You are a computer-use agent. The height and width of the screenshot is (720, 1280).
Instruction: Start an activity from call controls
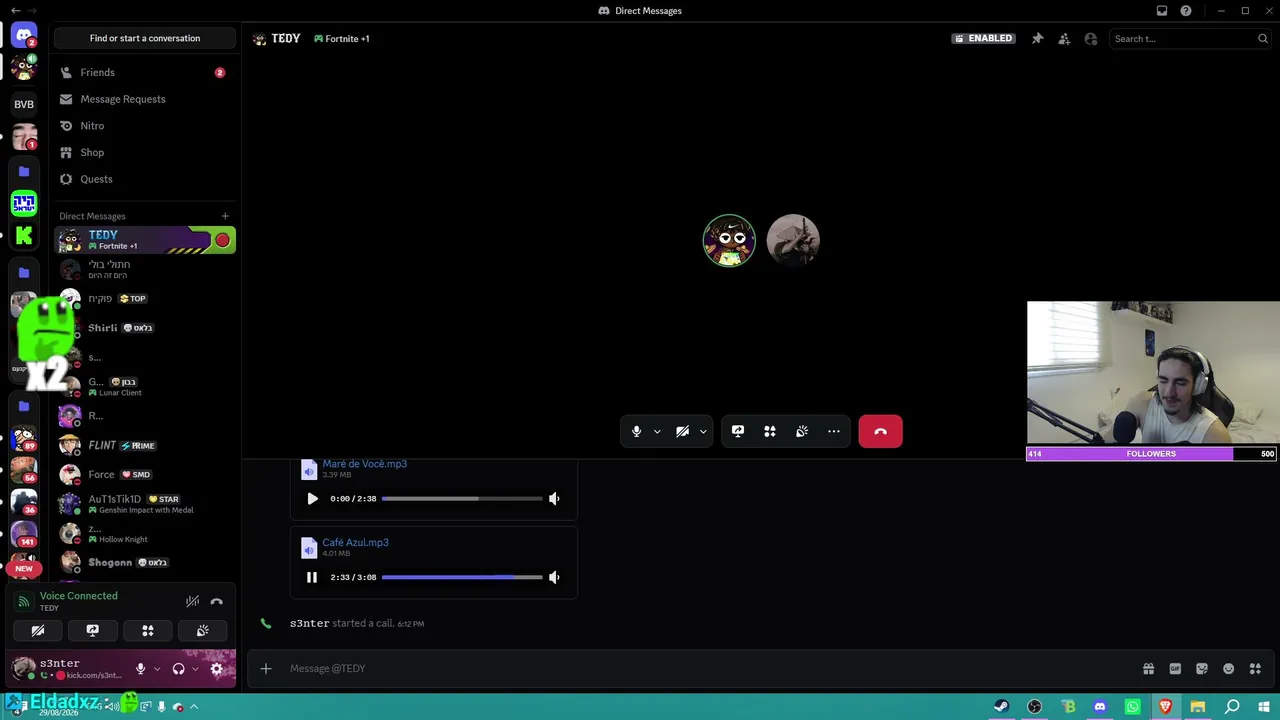click(770, 431)
